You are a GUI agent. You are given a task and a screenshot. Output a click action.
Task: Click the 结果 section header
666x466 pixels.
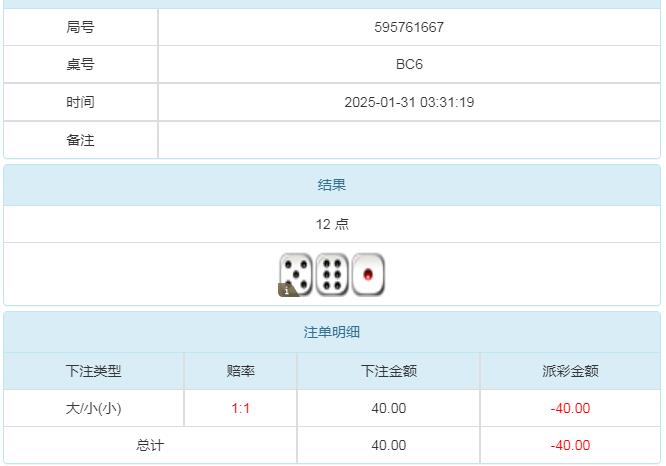tap(332, 185)
